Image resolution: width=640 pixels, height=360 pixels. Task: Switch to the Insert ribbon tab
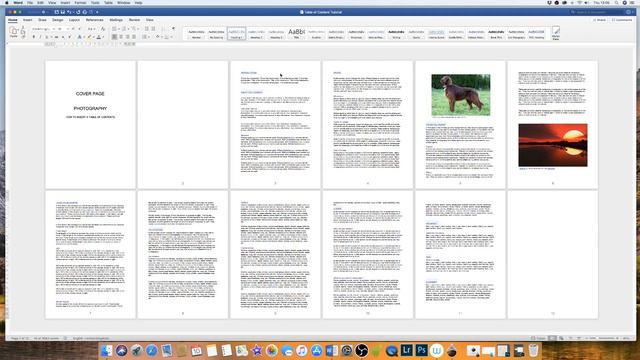27,20
